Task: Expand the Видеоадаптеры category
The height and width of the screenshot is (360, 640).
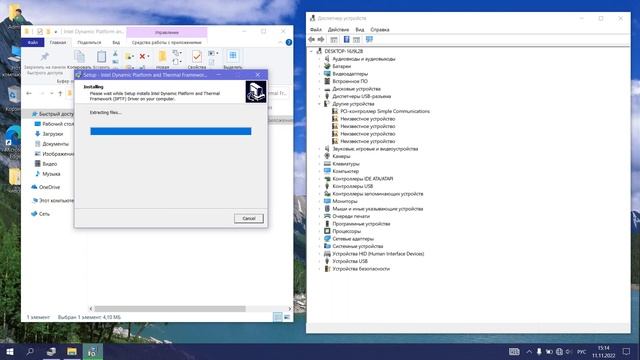Action: coord(320,74)
